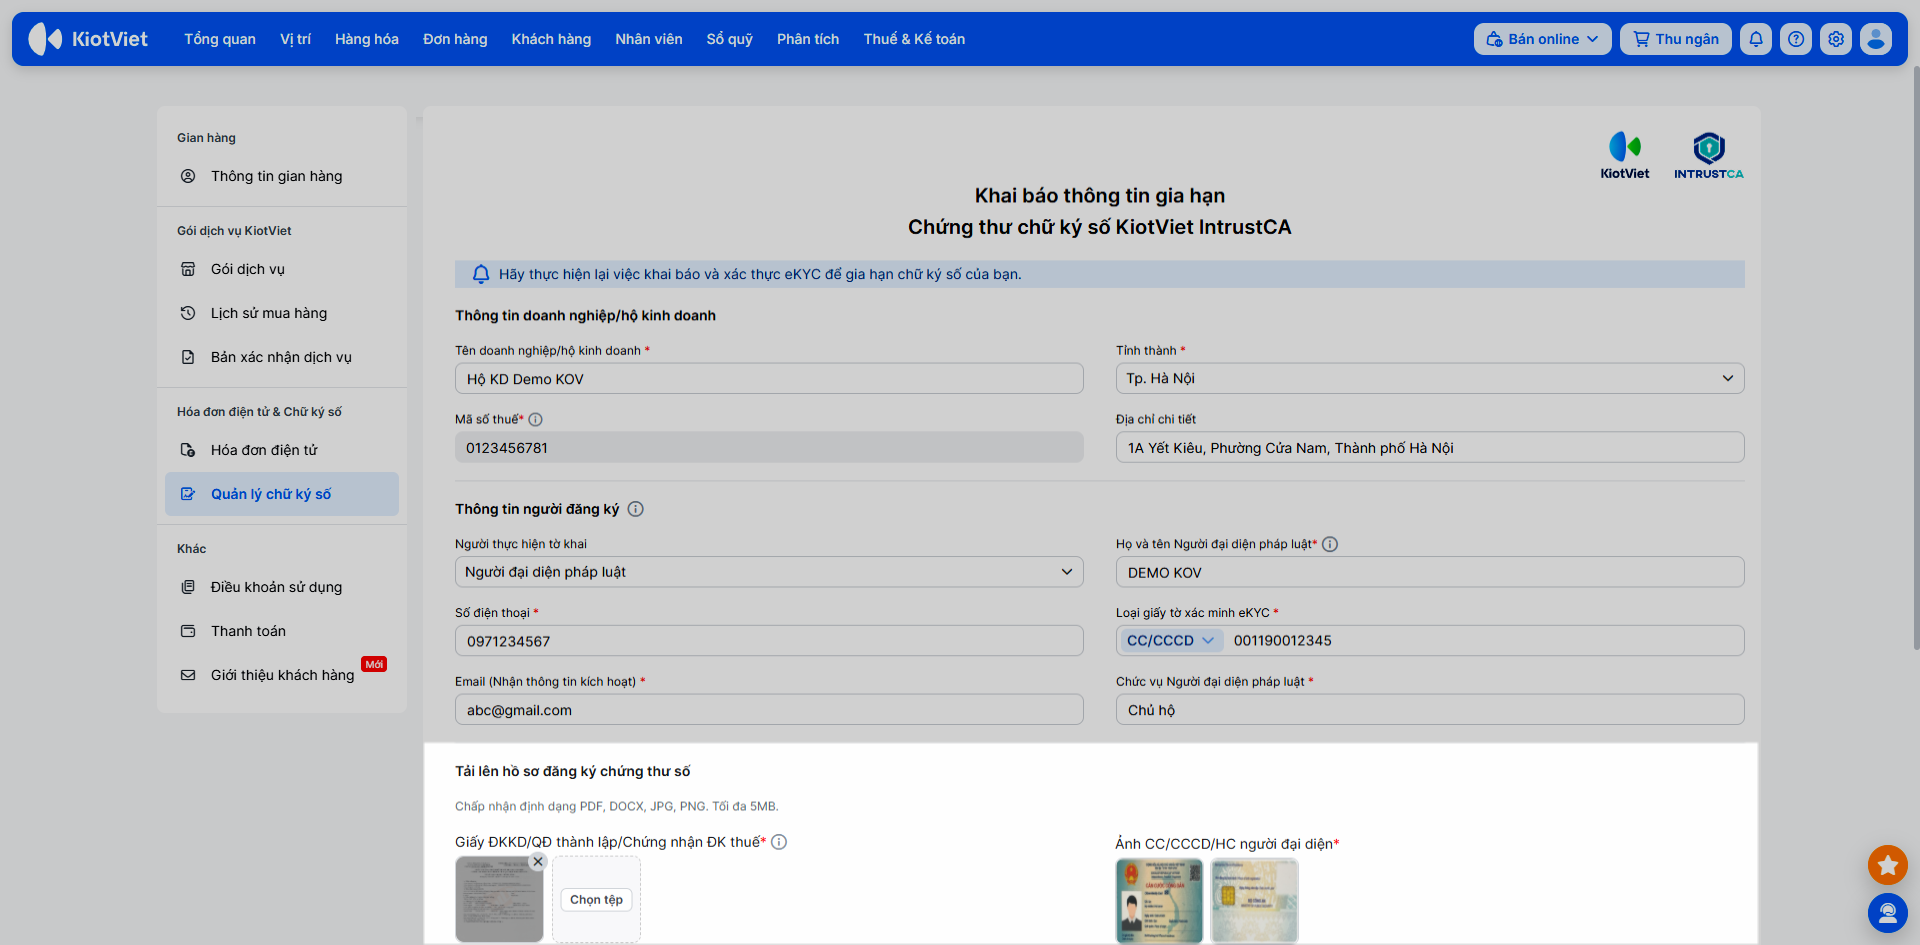Open the user account avatar icon
1920x945 pixels.
[1876, 39]
